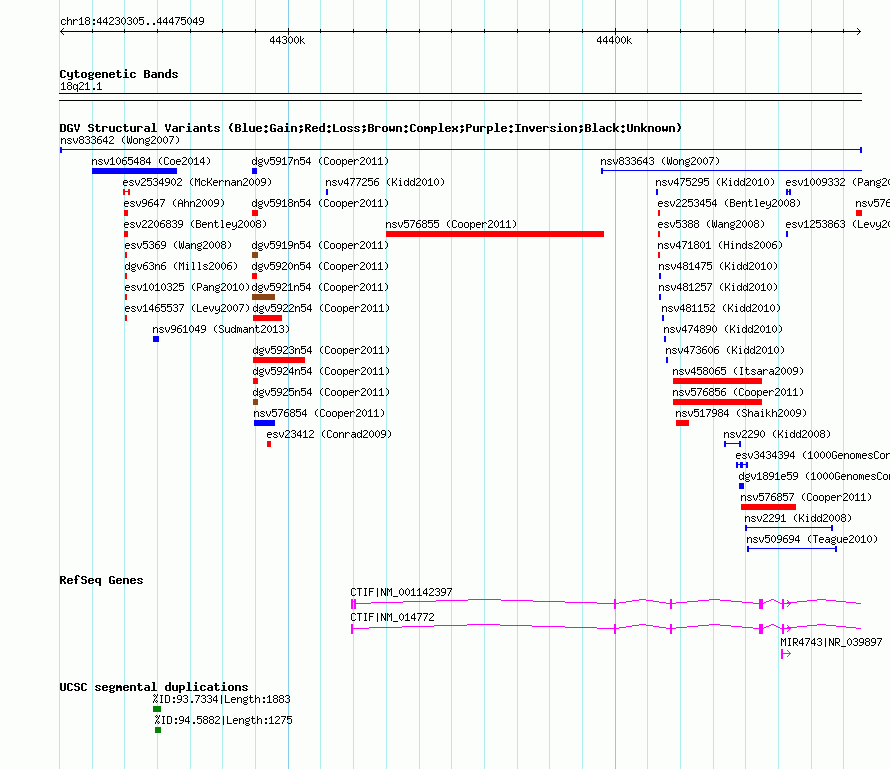Open CTIF|NM_001142397 gene label

[401, 592]
